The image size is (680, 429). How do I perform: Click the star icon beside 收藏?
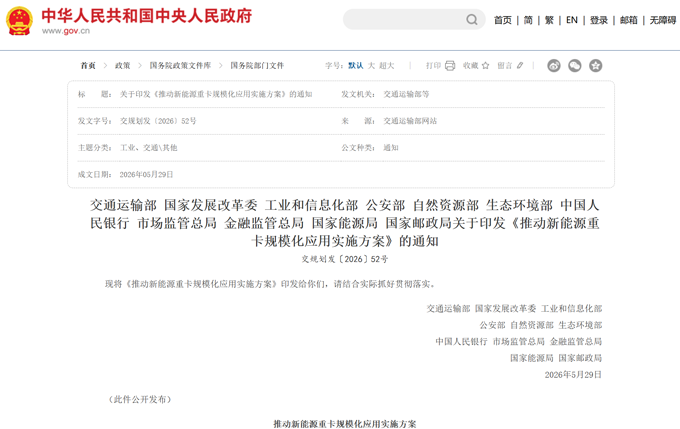pos(485,65)
